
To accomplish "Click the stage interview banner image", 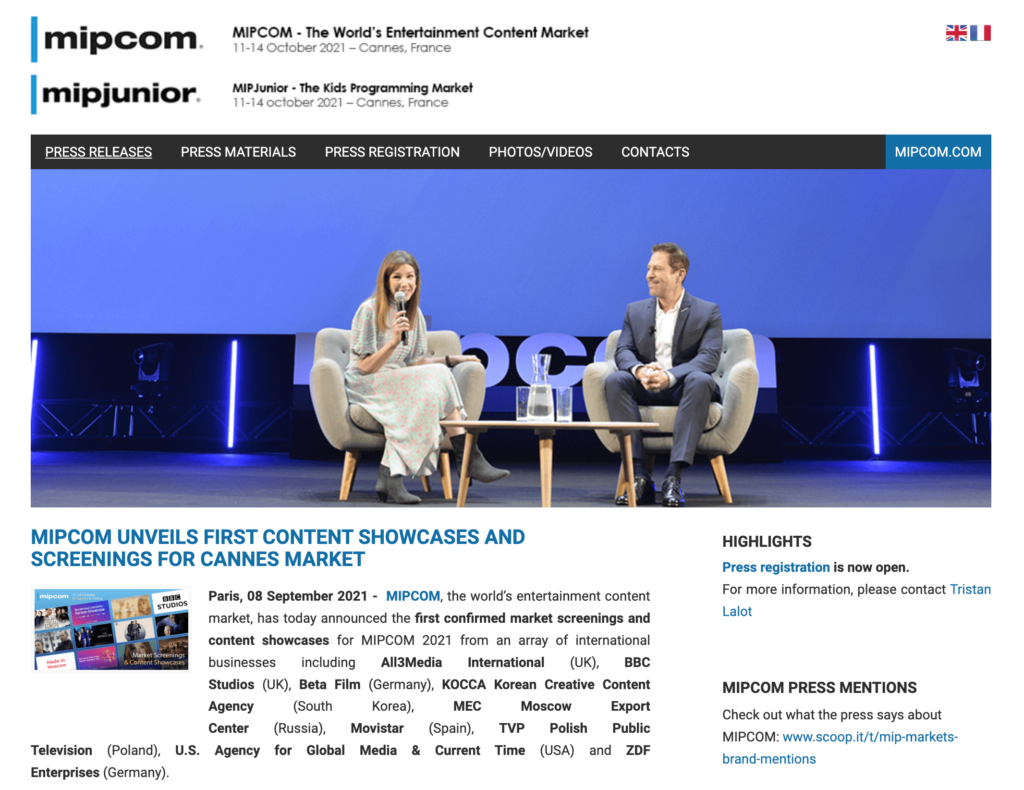I will [x=510, y=338].
